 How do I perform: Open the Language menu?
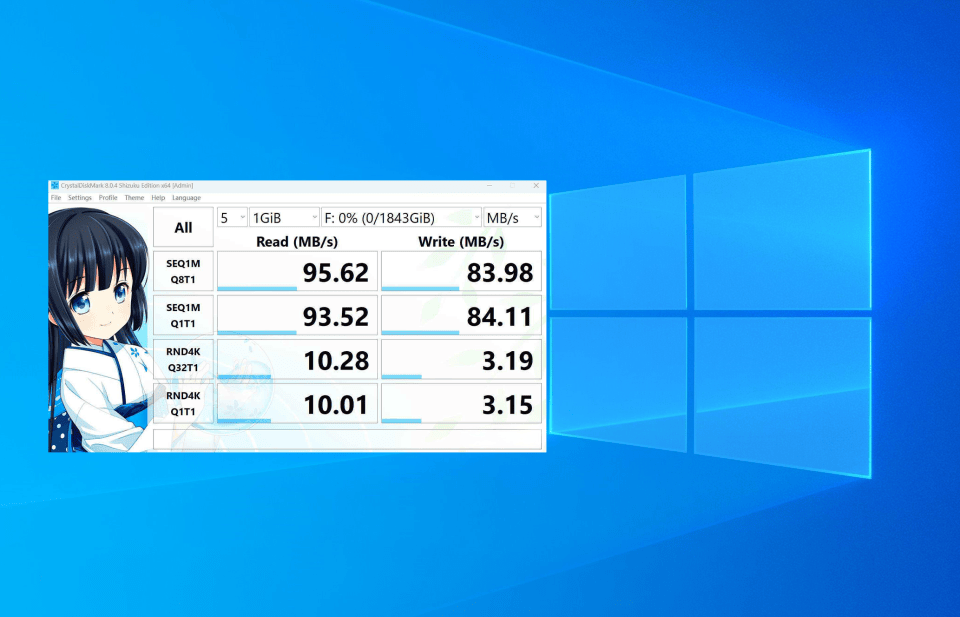pos(186,198)
